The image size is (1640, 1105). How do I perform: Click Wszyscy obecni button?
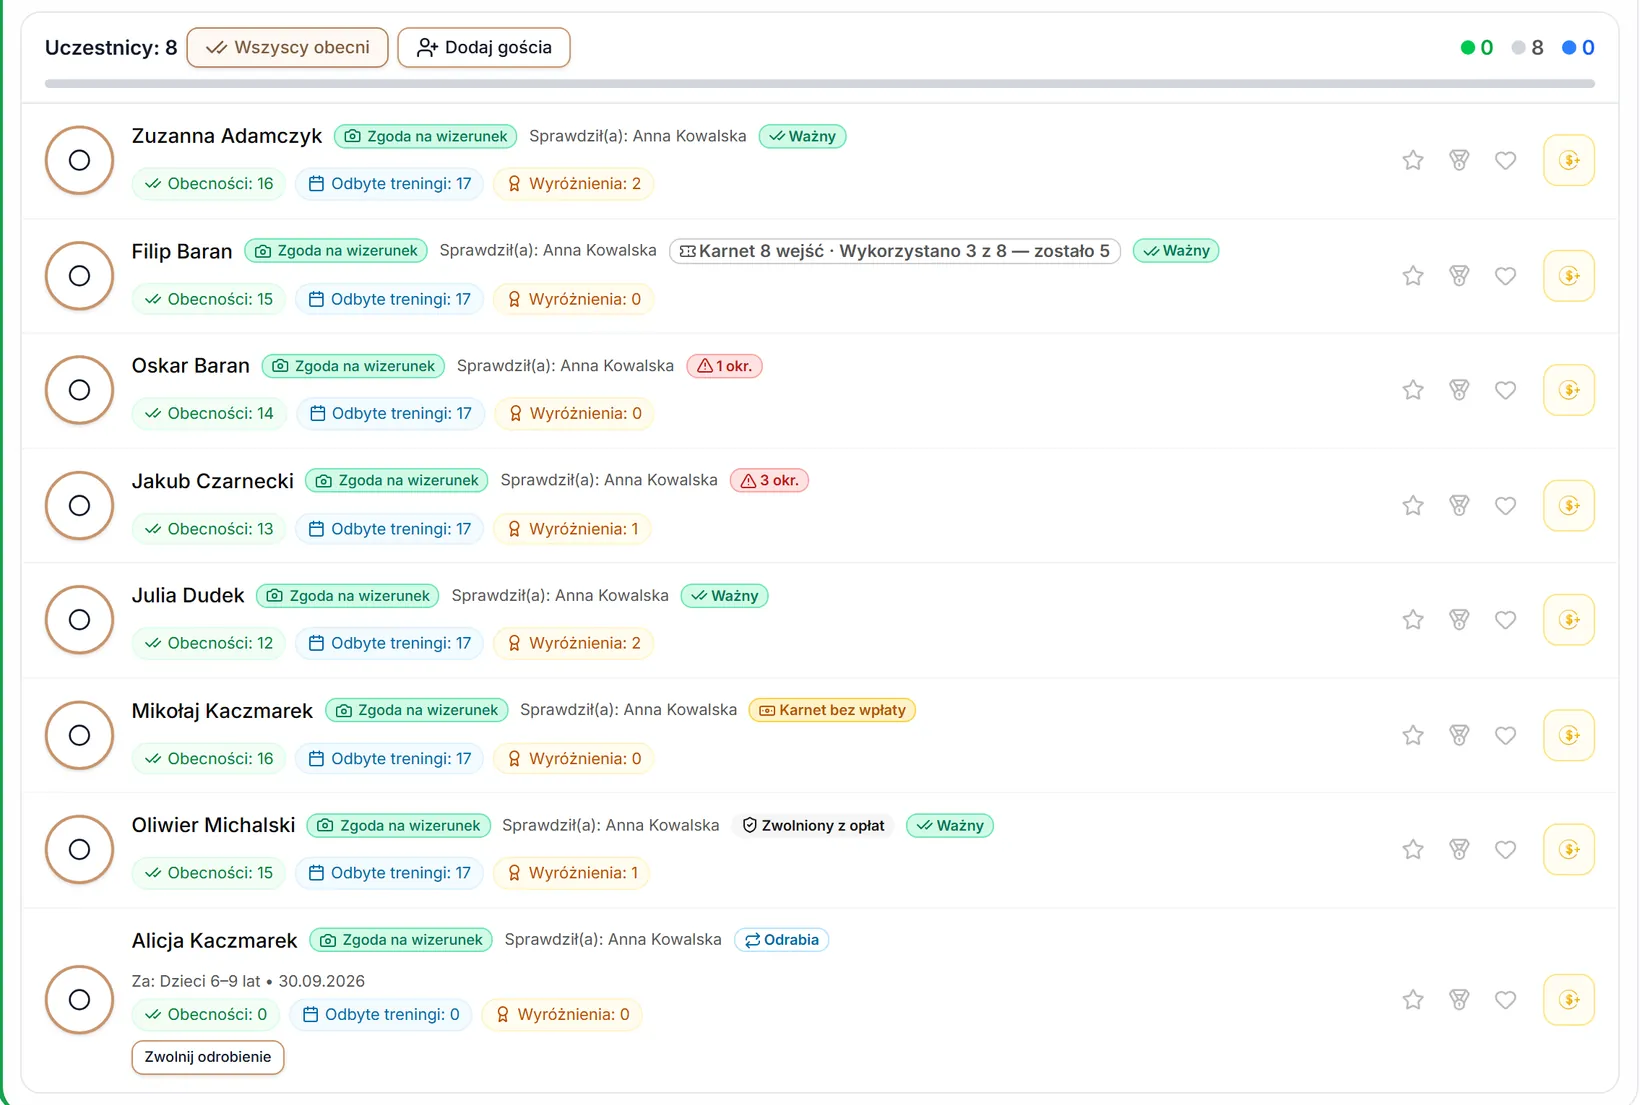(x=287, y=47)
